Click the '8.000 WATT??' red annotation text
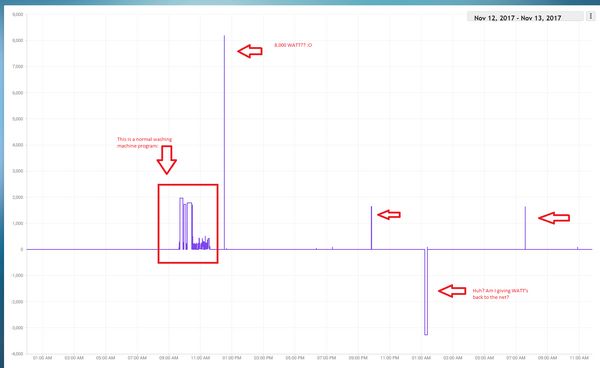 (x=293, y=45)
